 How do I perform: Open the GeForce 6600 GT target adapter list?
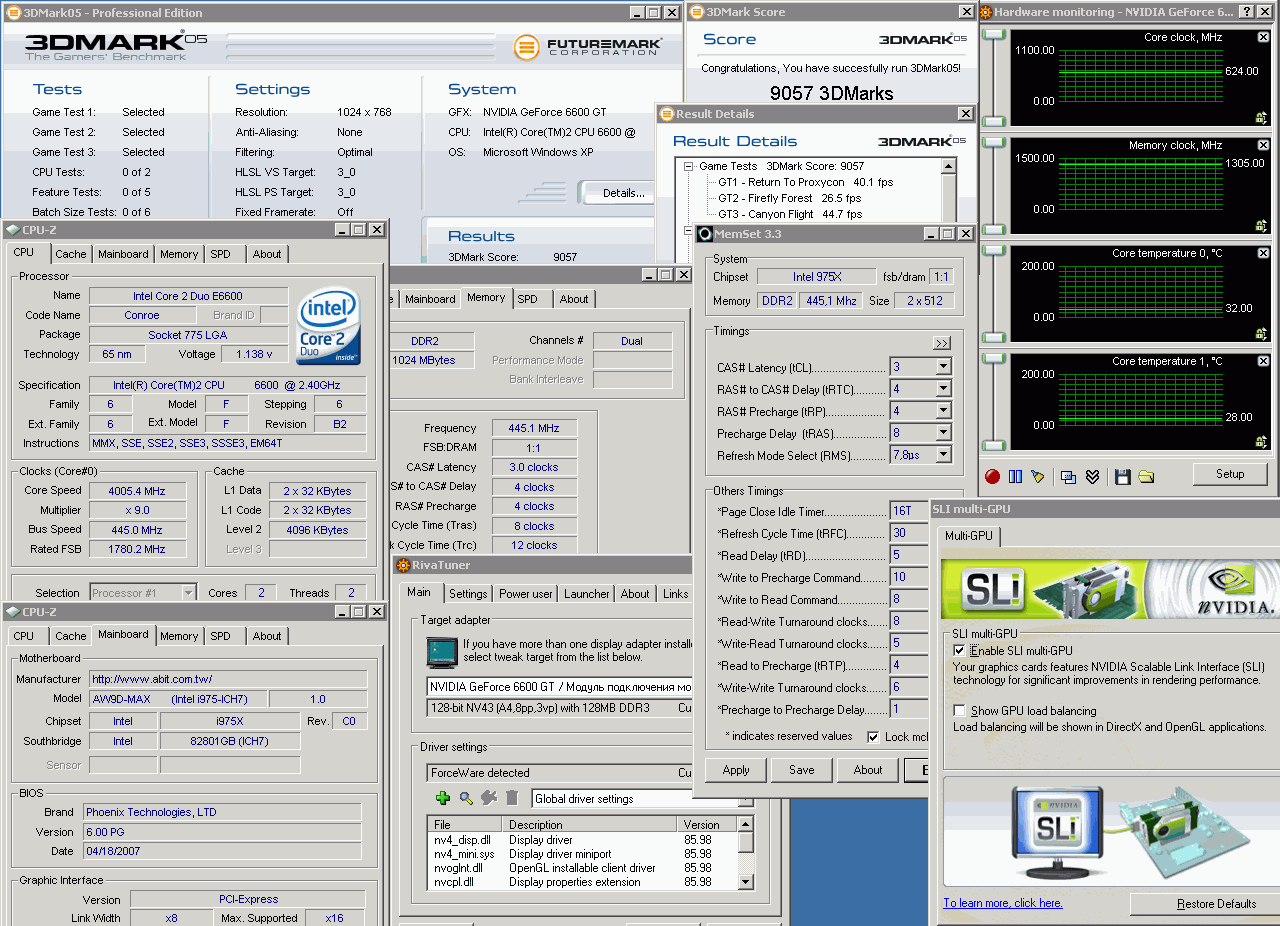click(558, 687)
